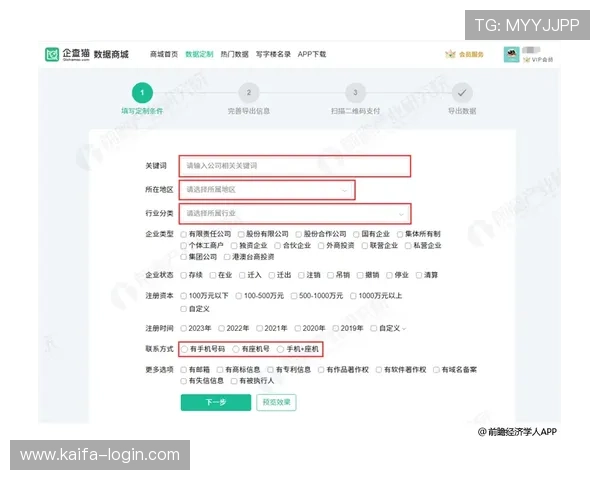The height and width of the screenshot is (480, 600).
Task: Check 国有企业 enterprise type
Action: pyautogui.click(x=356, y=234)
